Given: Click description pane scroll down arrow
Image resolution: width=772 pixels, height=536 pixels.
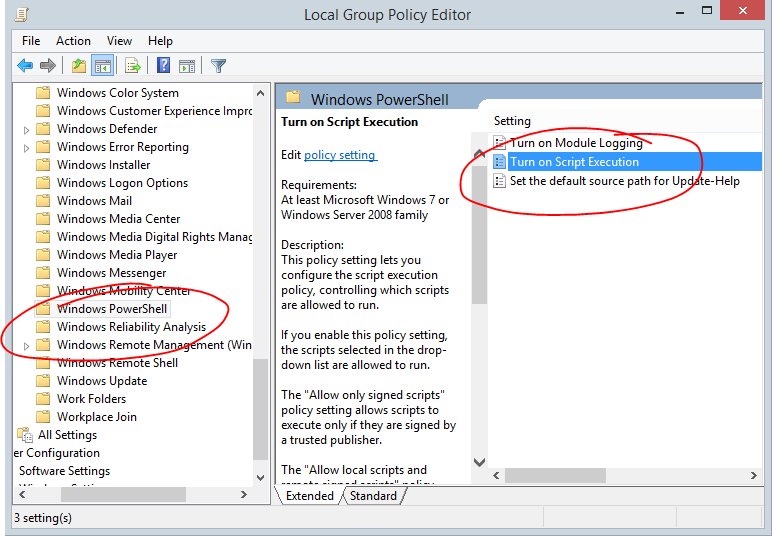Looking at the screenshot, I should [x=479, y=462].
